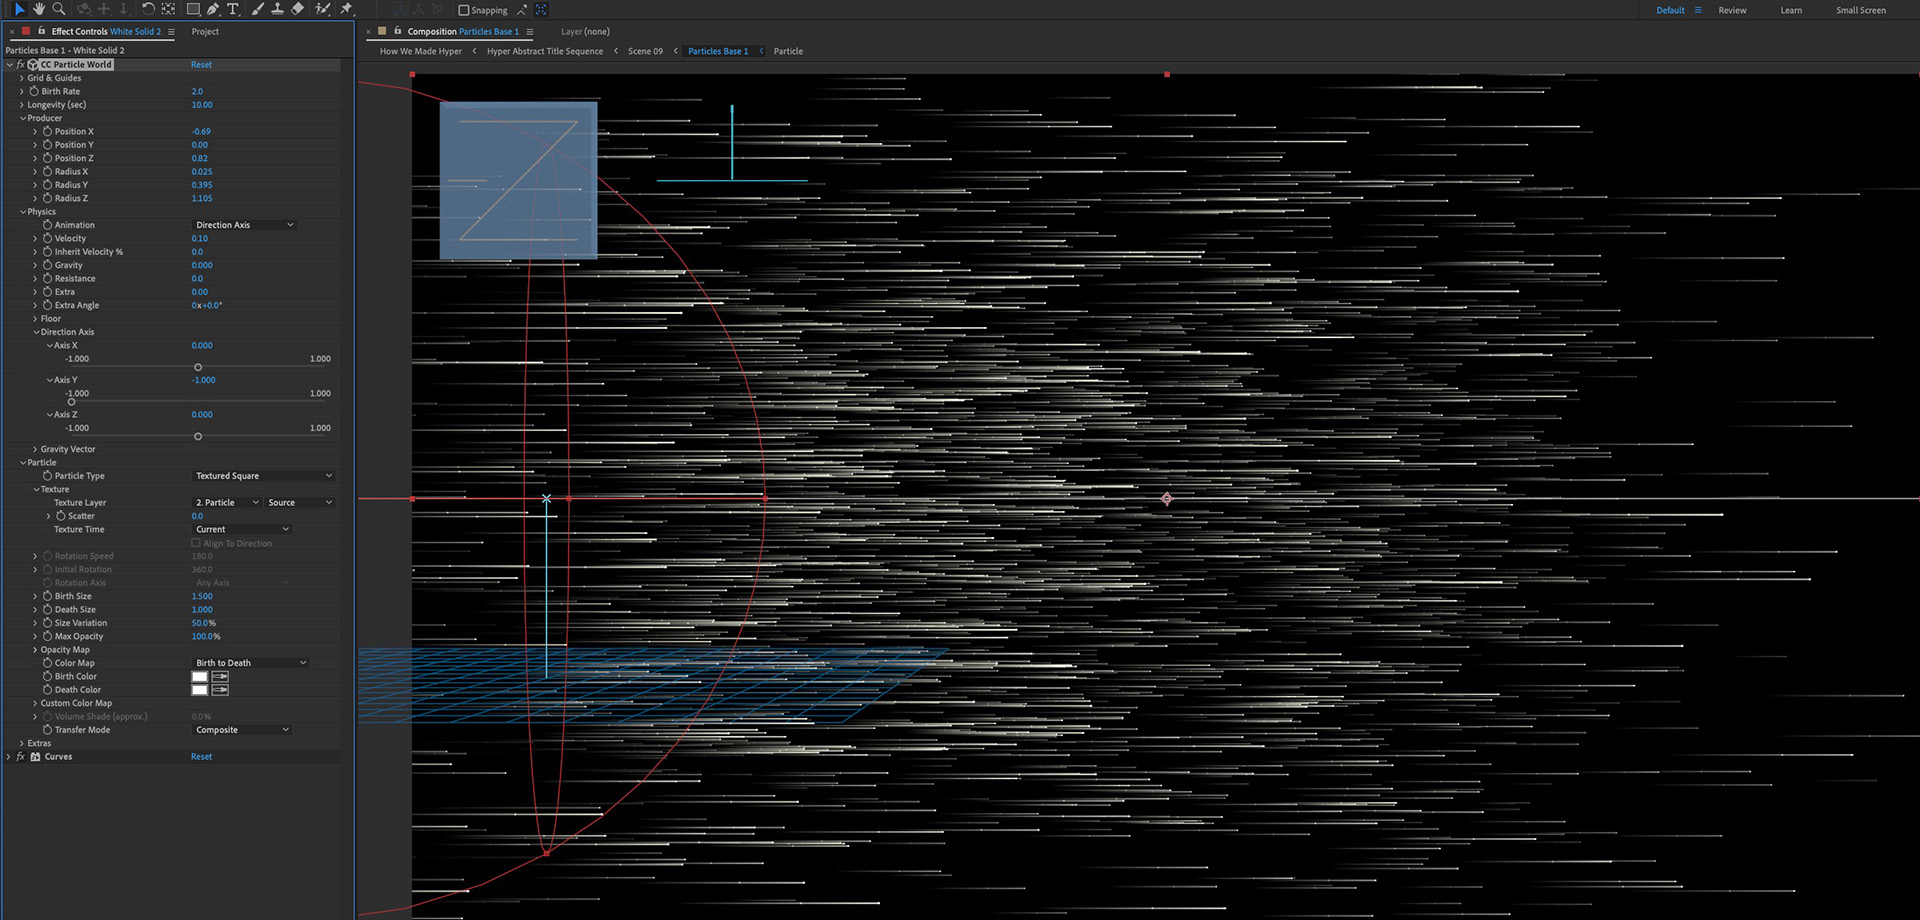This screenshot has width=1920, height=920.
Task: Toggle lock on Effect Controls panel
Action: point(41,31)
